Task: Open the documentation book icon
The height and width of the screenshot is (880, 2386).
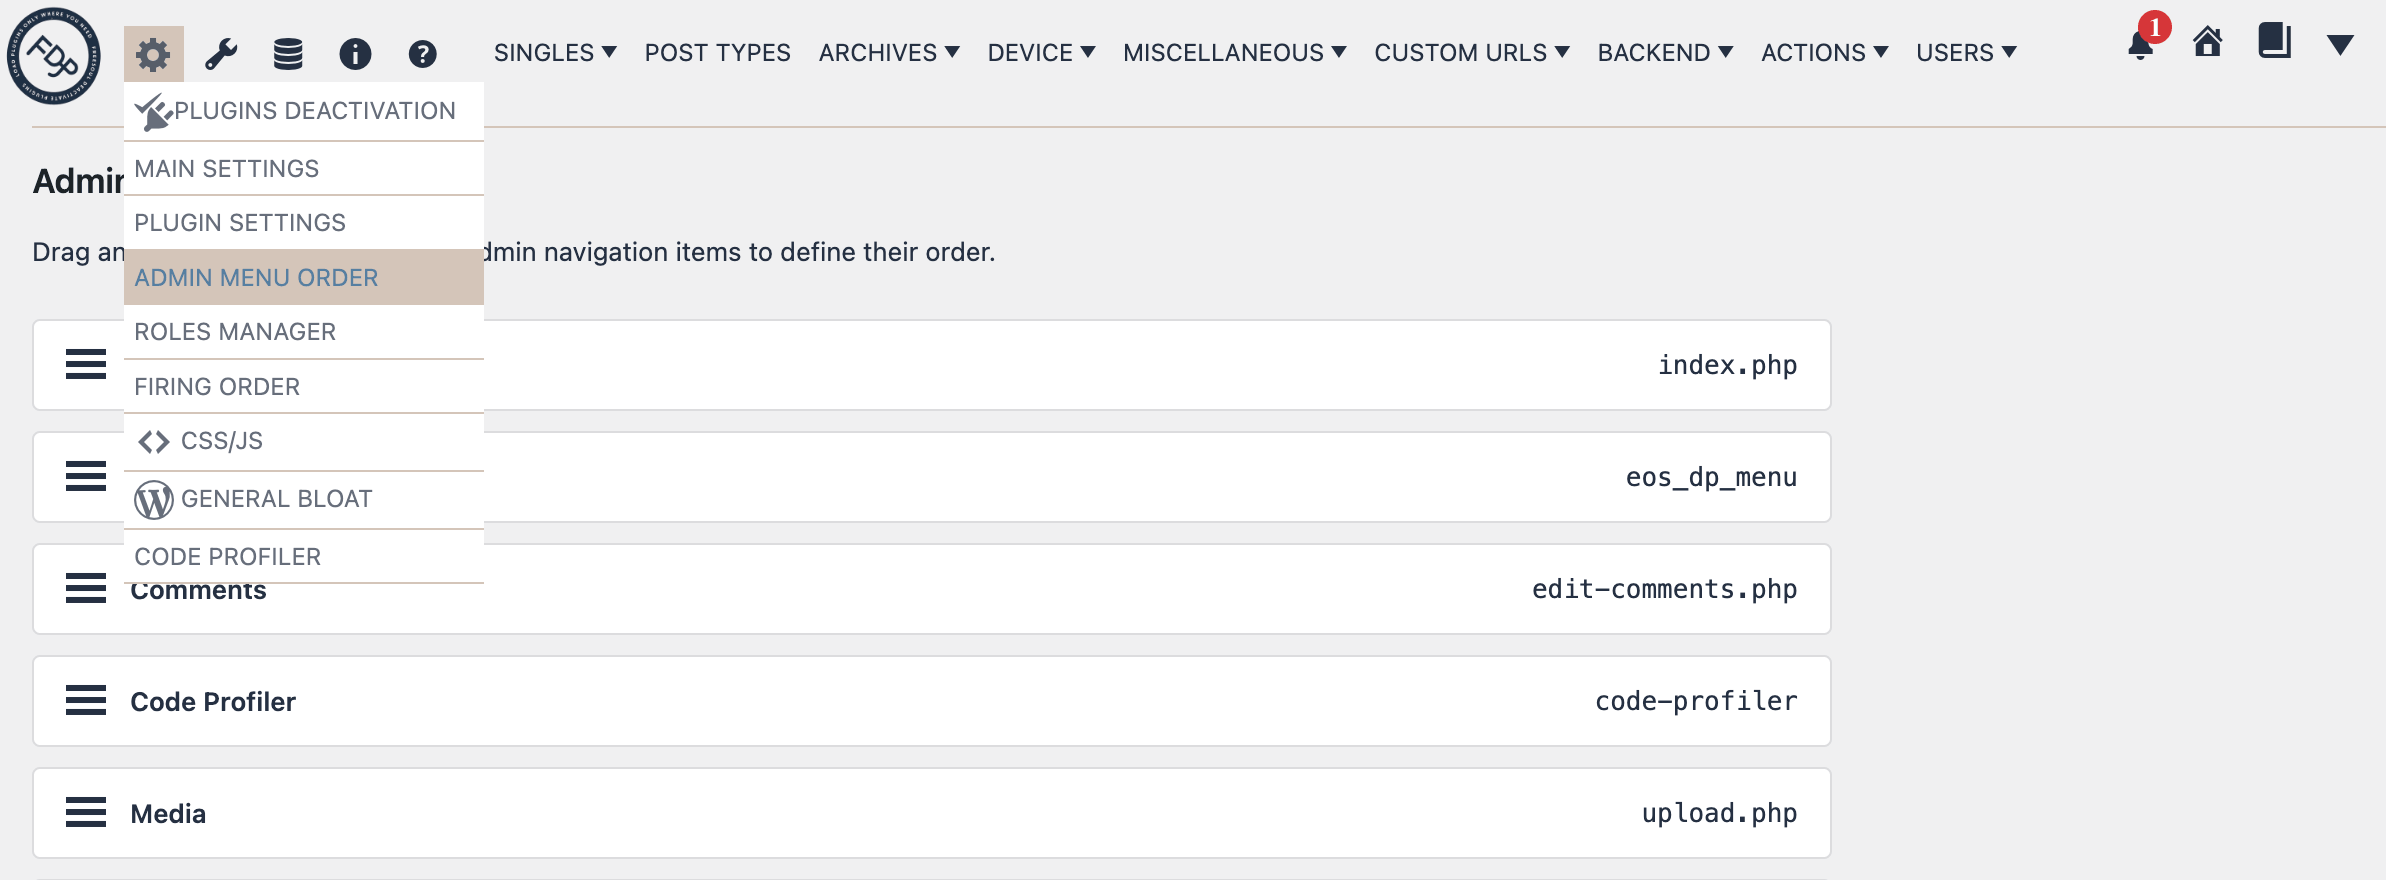Action: (x=2273, y=43)
